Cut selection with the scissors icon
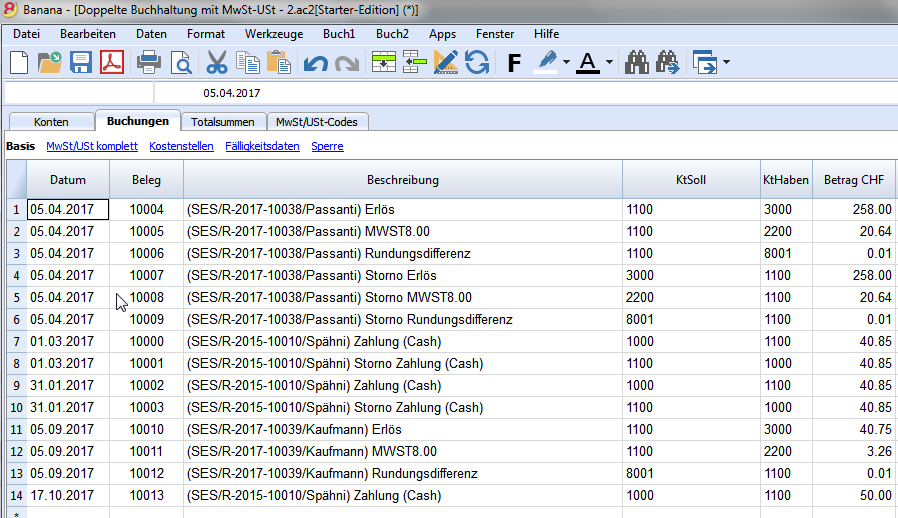The height and width of the screenshot is (518, 898). click(216, 62)
